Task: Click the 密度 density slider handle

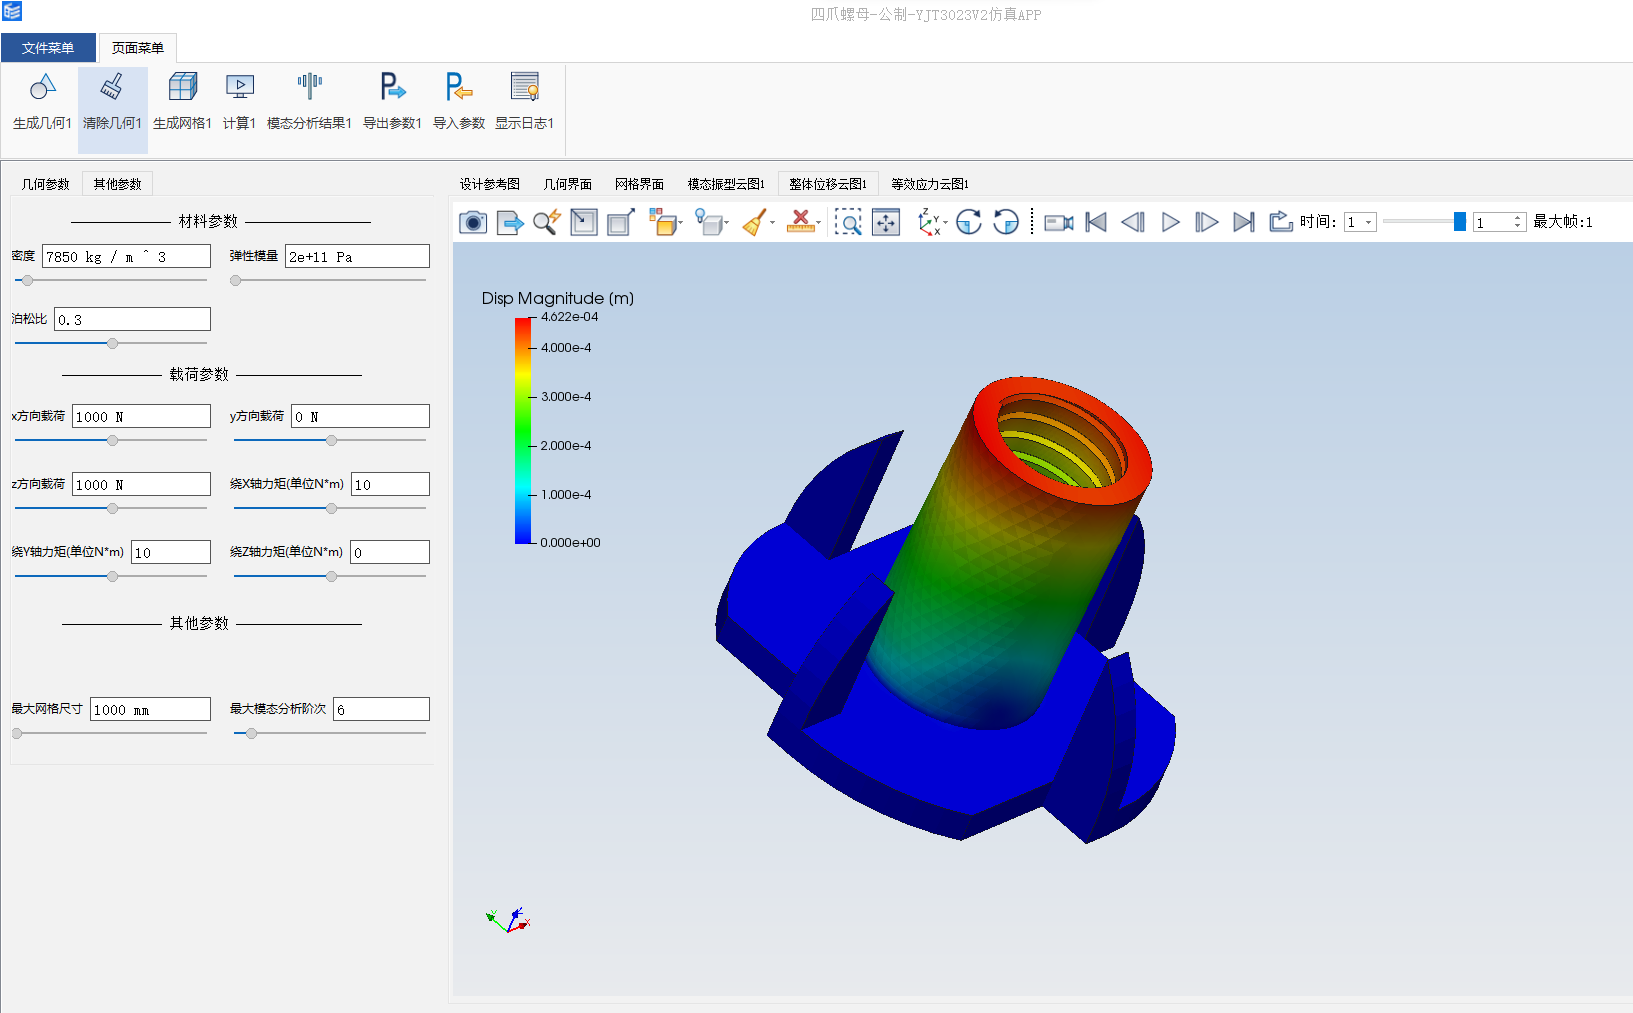Action: click(27, 281)
